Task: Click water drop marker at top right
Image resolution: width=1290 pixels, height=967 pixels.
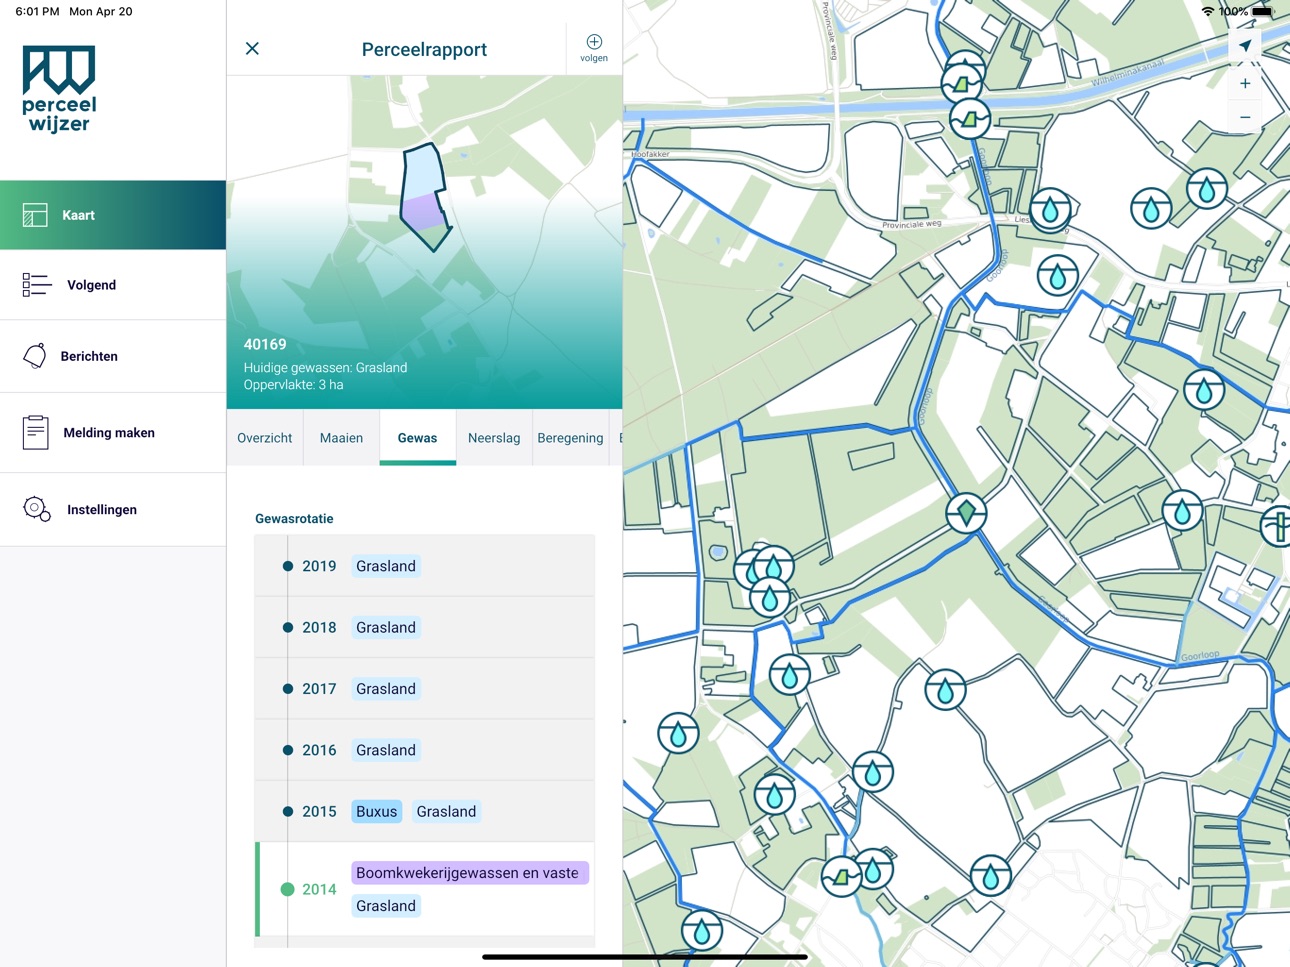Action: [1207, 188]
